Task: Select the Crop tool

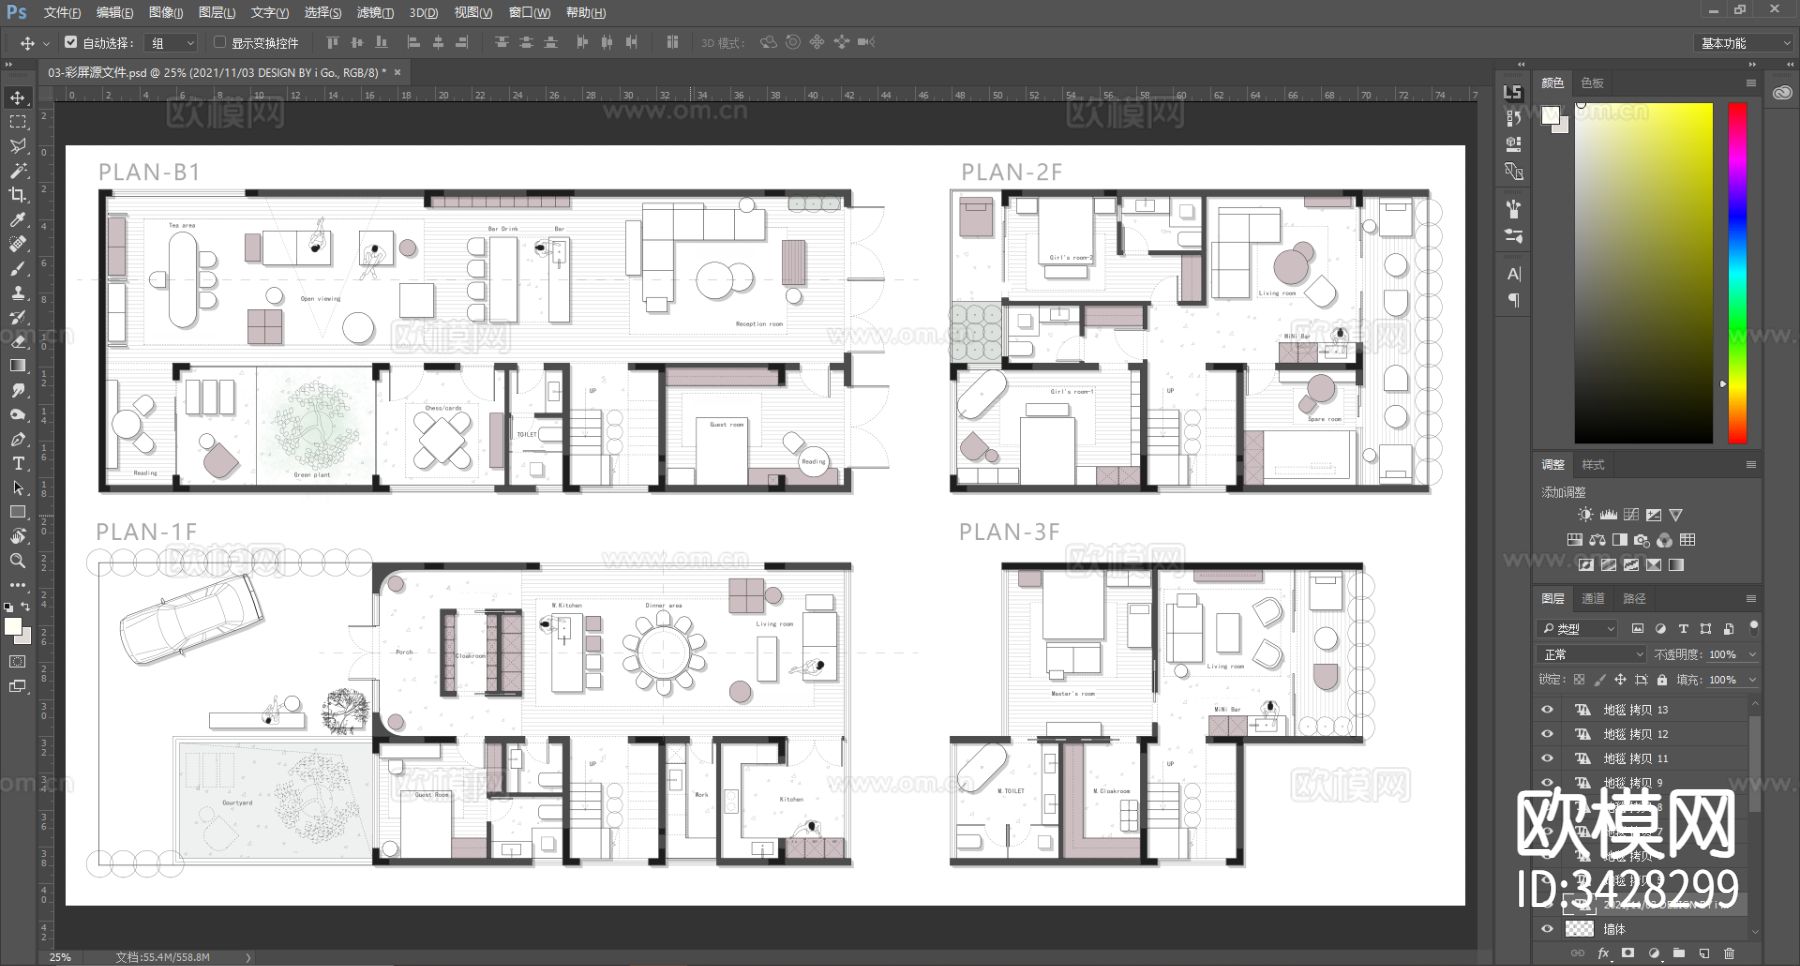Action: (x=18, y=195)
